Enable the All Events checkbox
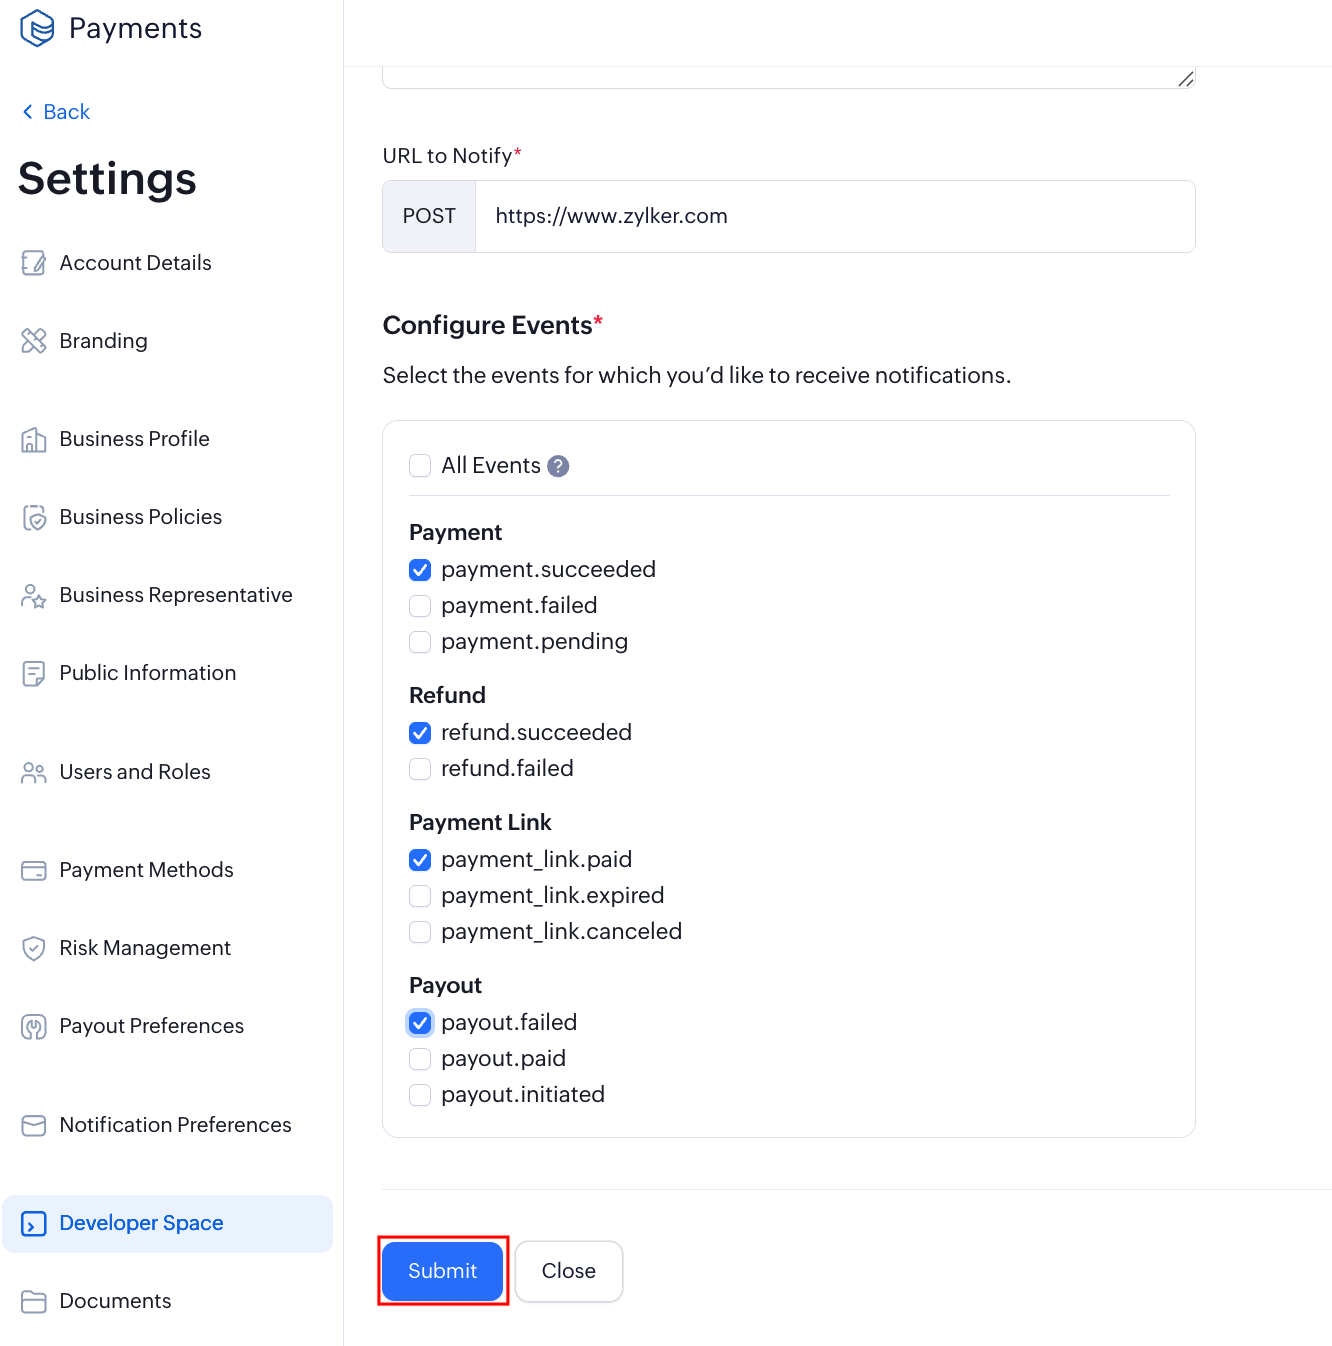The image size is (1332, 1346). coord(420,466)
